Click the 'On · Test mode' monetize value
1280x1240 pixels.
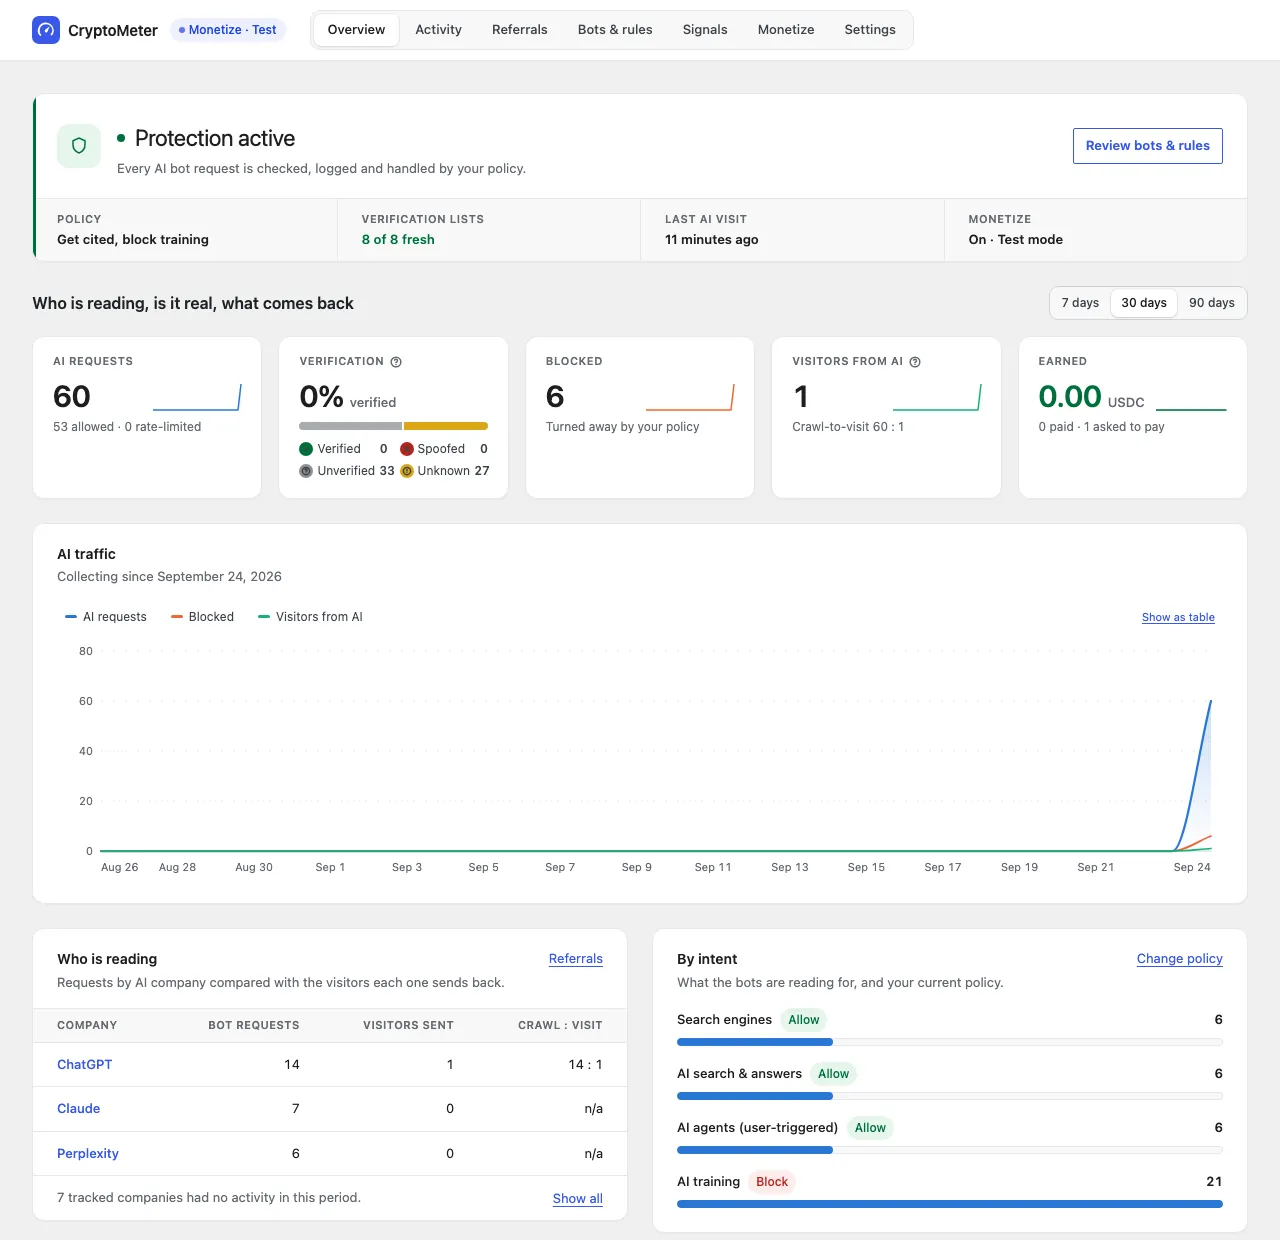[x=1016, y=240]
